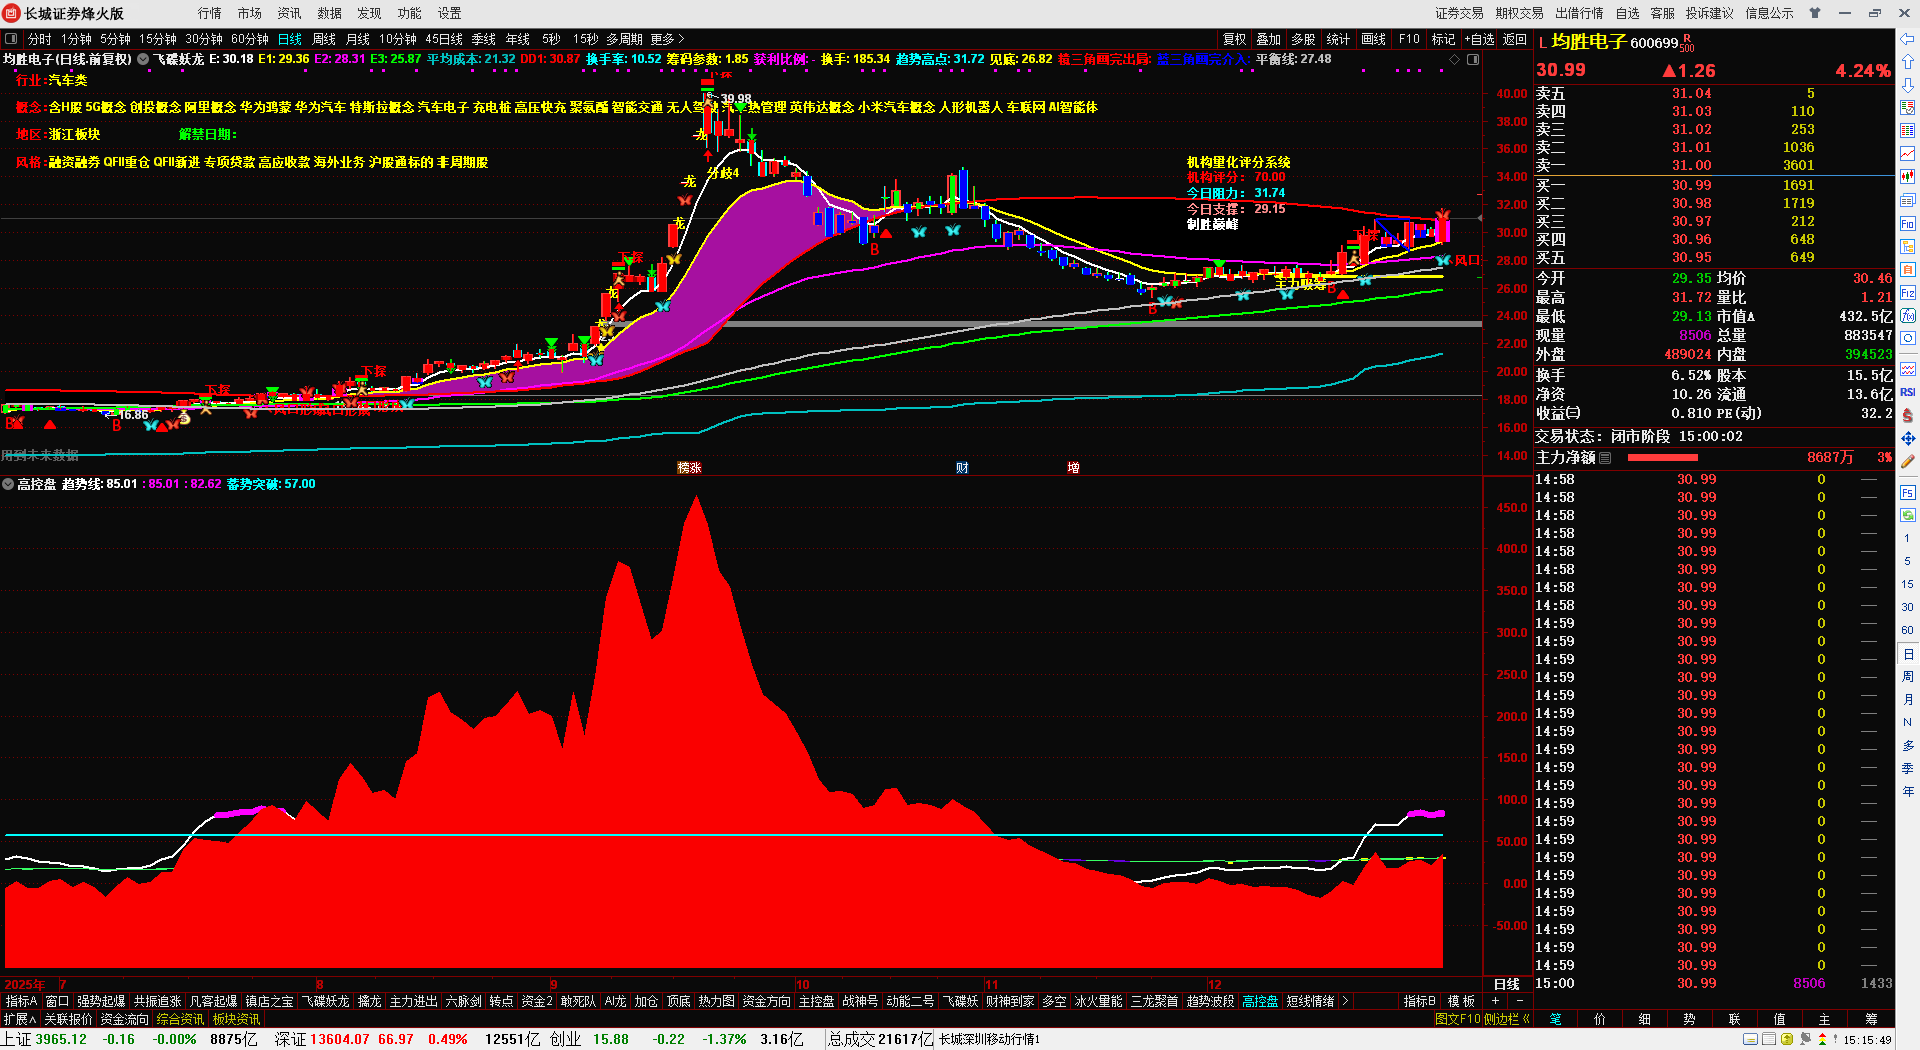
Task: Click the skin shirt icon in title bar
Action: tap(1815, 13)
